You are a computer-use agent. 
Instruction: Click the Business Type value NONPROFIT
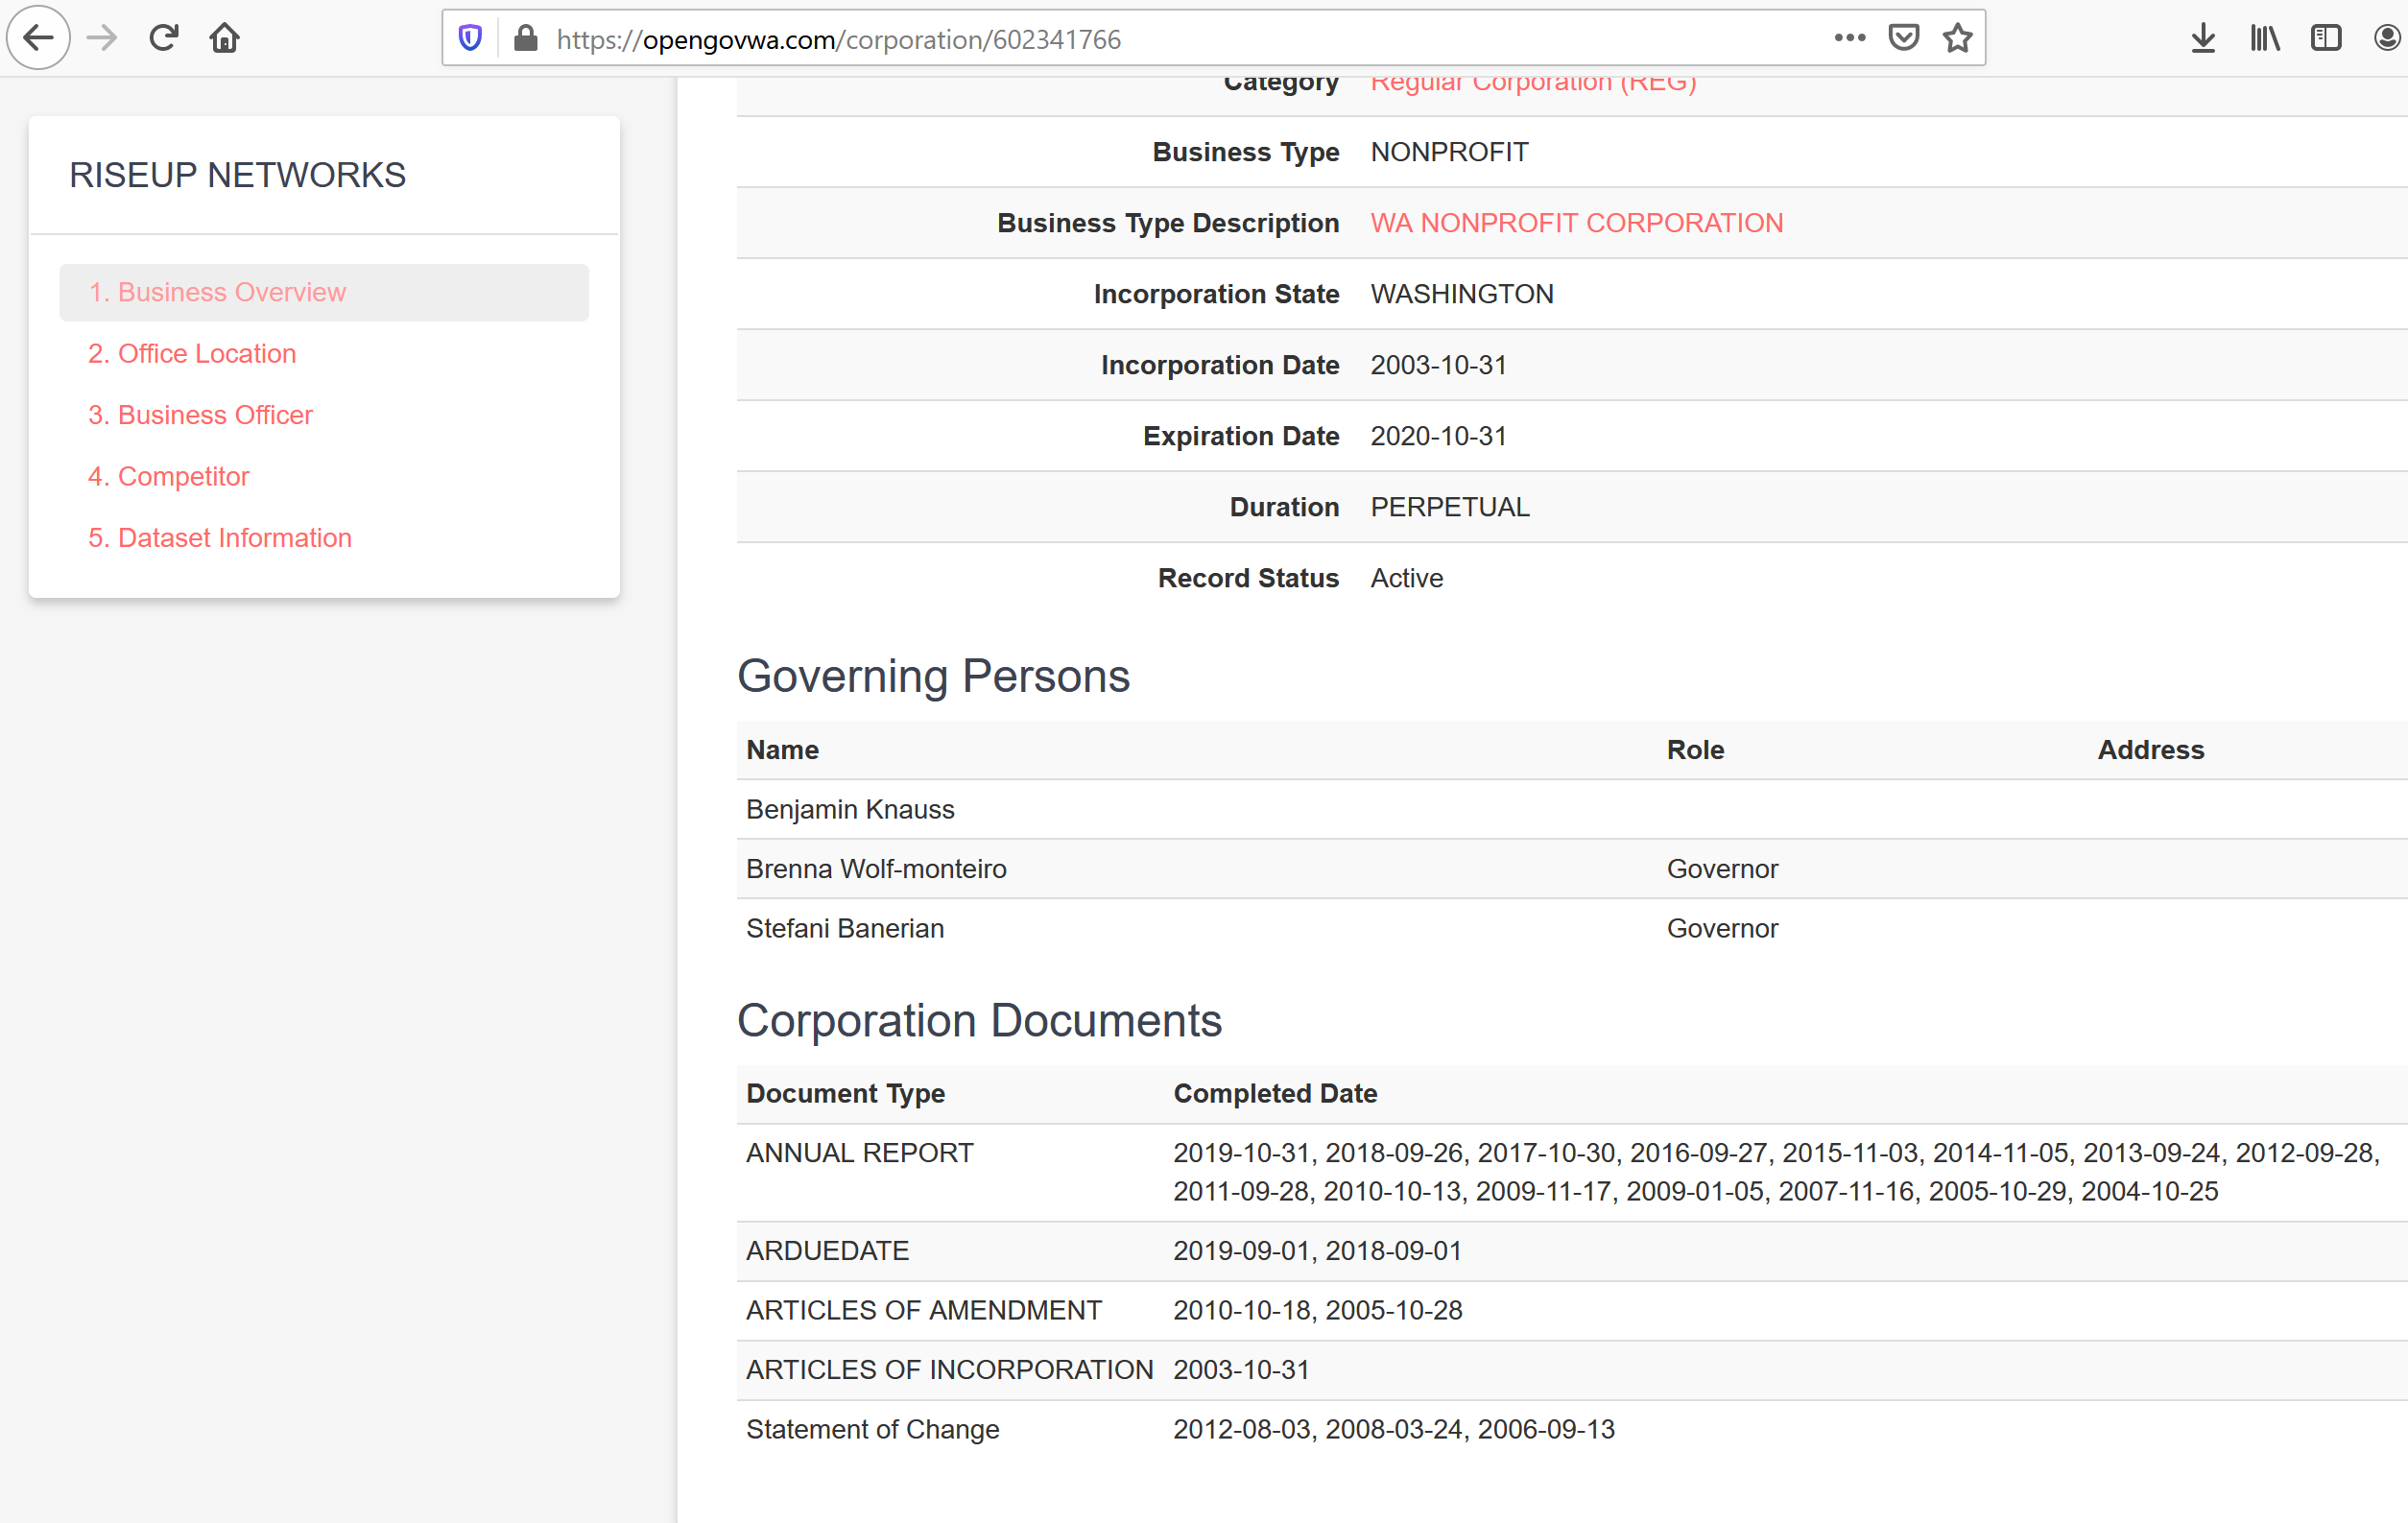(1449, 152)
